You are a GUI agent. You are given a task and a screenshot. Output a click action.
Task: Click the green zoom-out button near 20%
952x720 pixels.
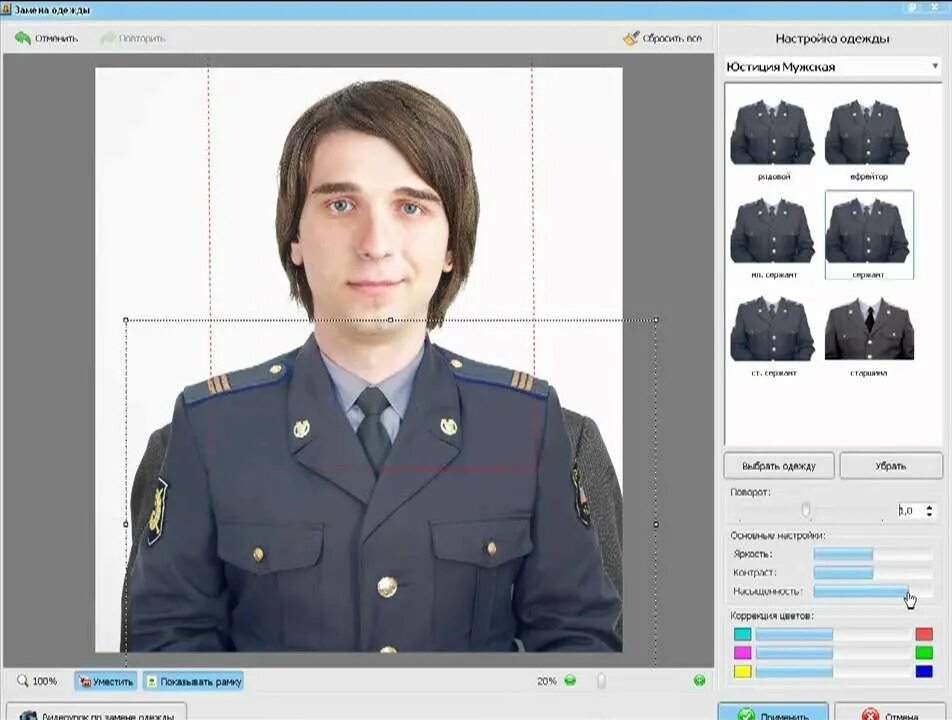pyautogui.click(x=570, y=681)
